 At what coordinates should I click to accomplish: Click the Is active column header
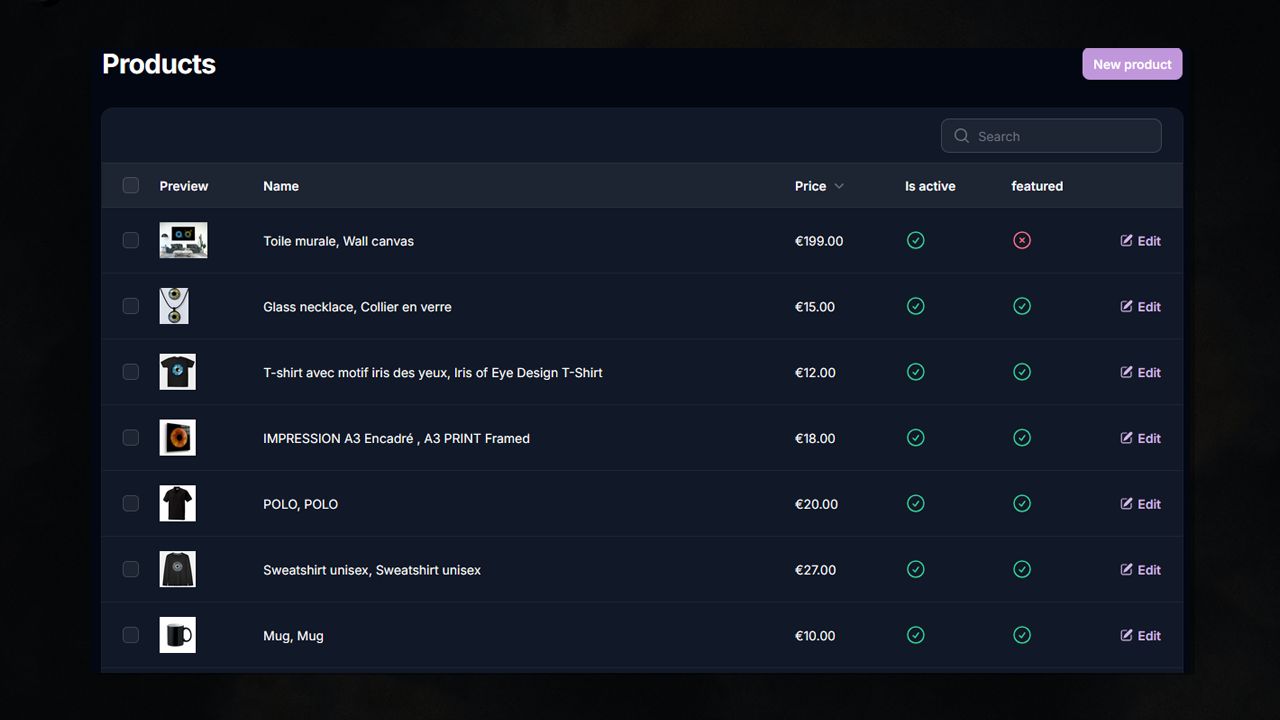coord(930,186)
